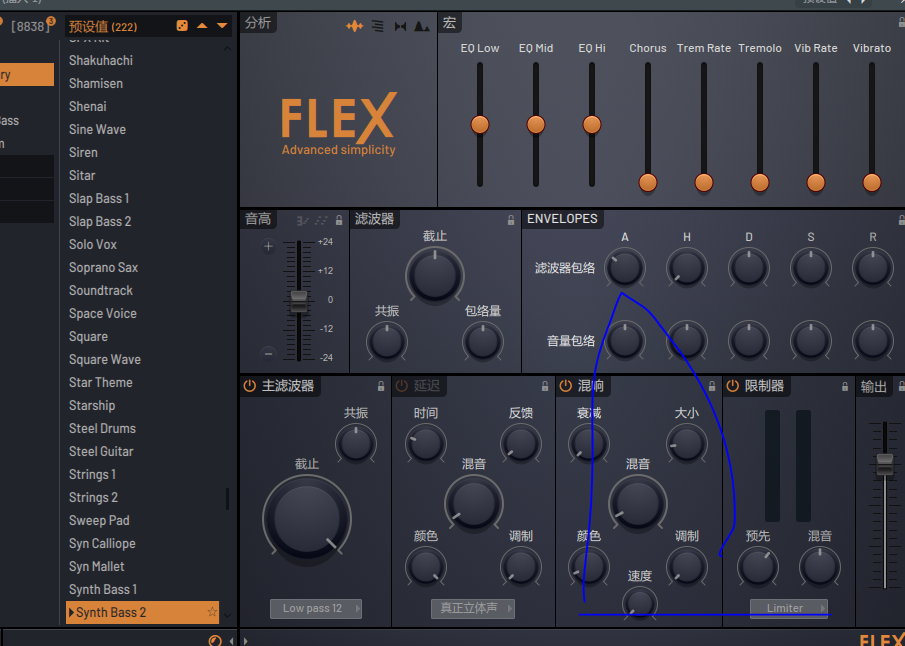This screenshot has width=905, height=646.
Task: Click the EQ Low macro slider handle
Action: coord(480,125)
